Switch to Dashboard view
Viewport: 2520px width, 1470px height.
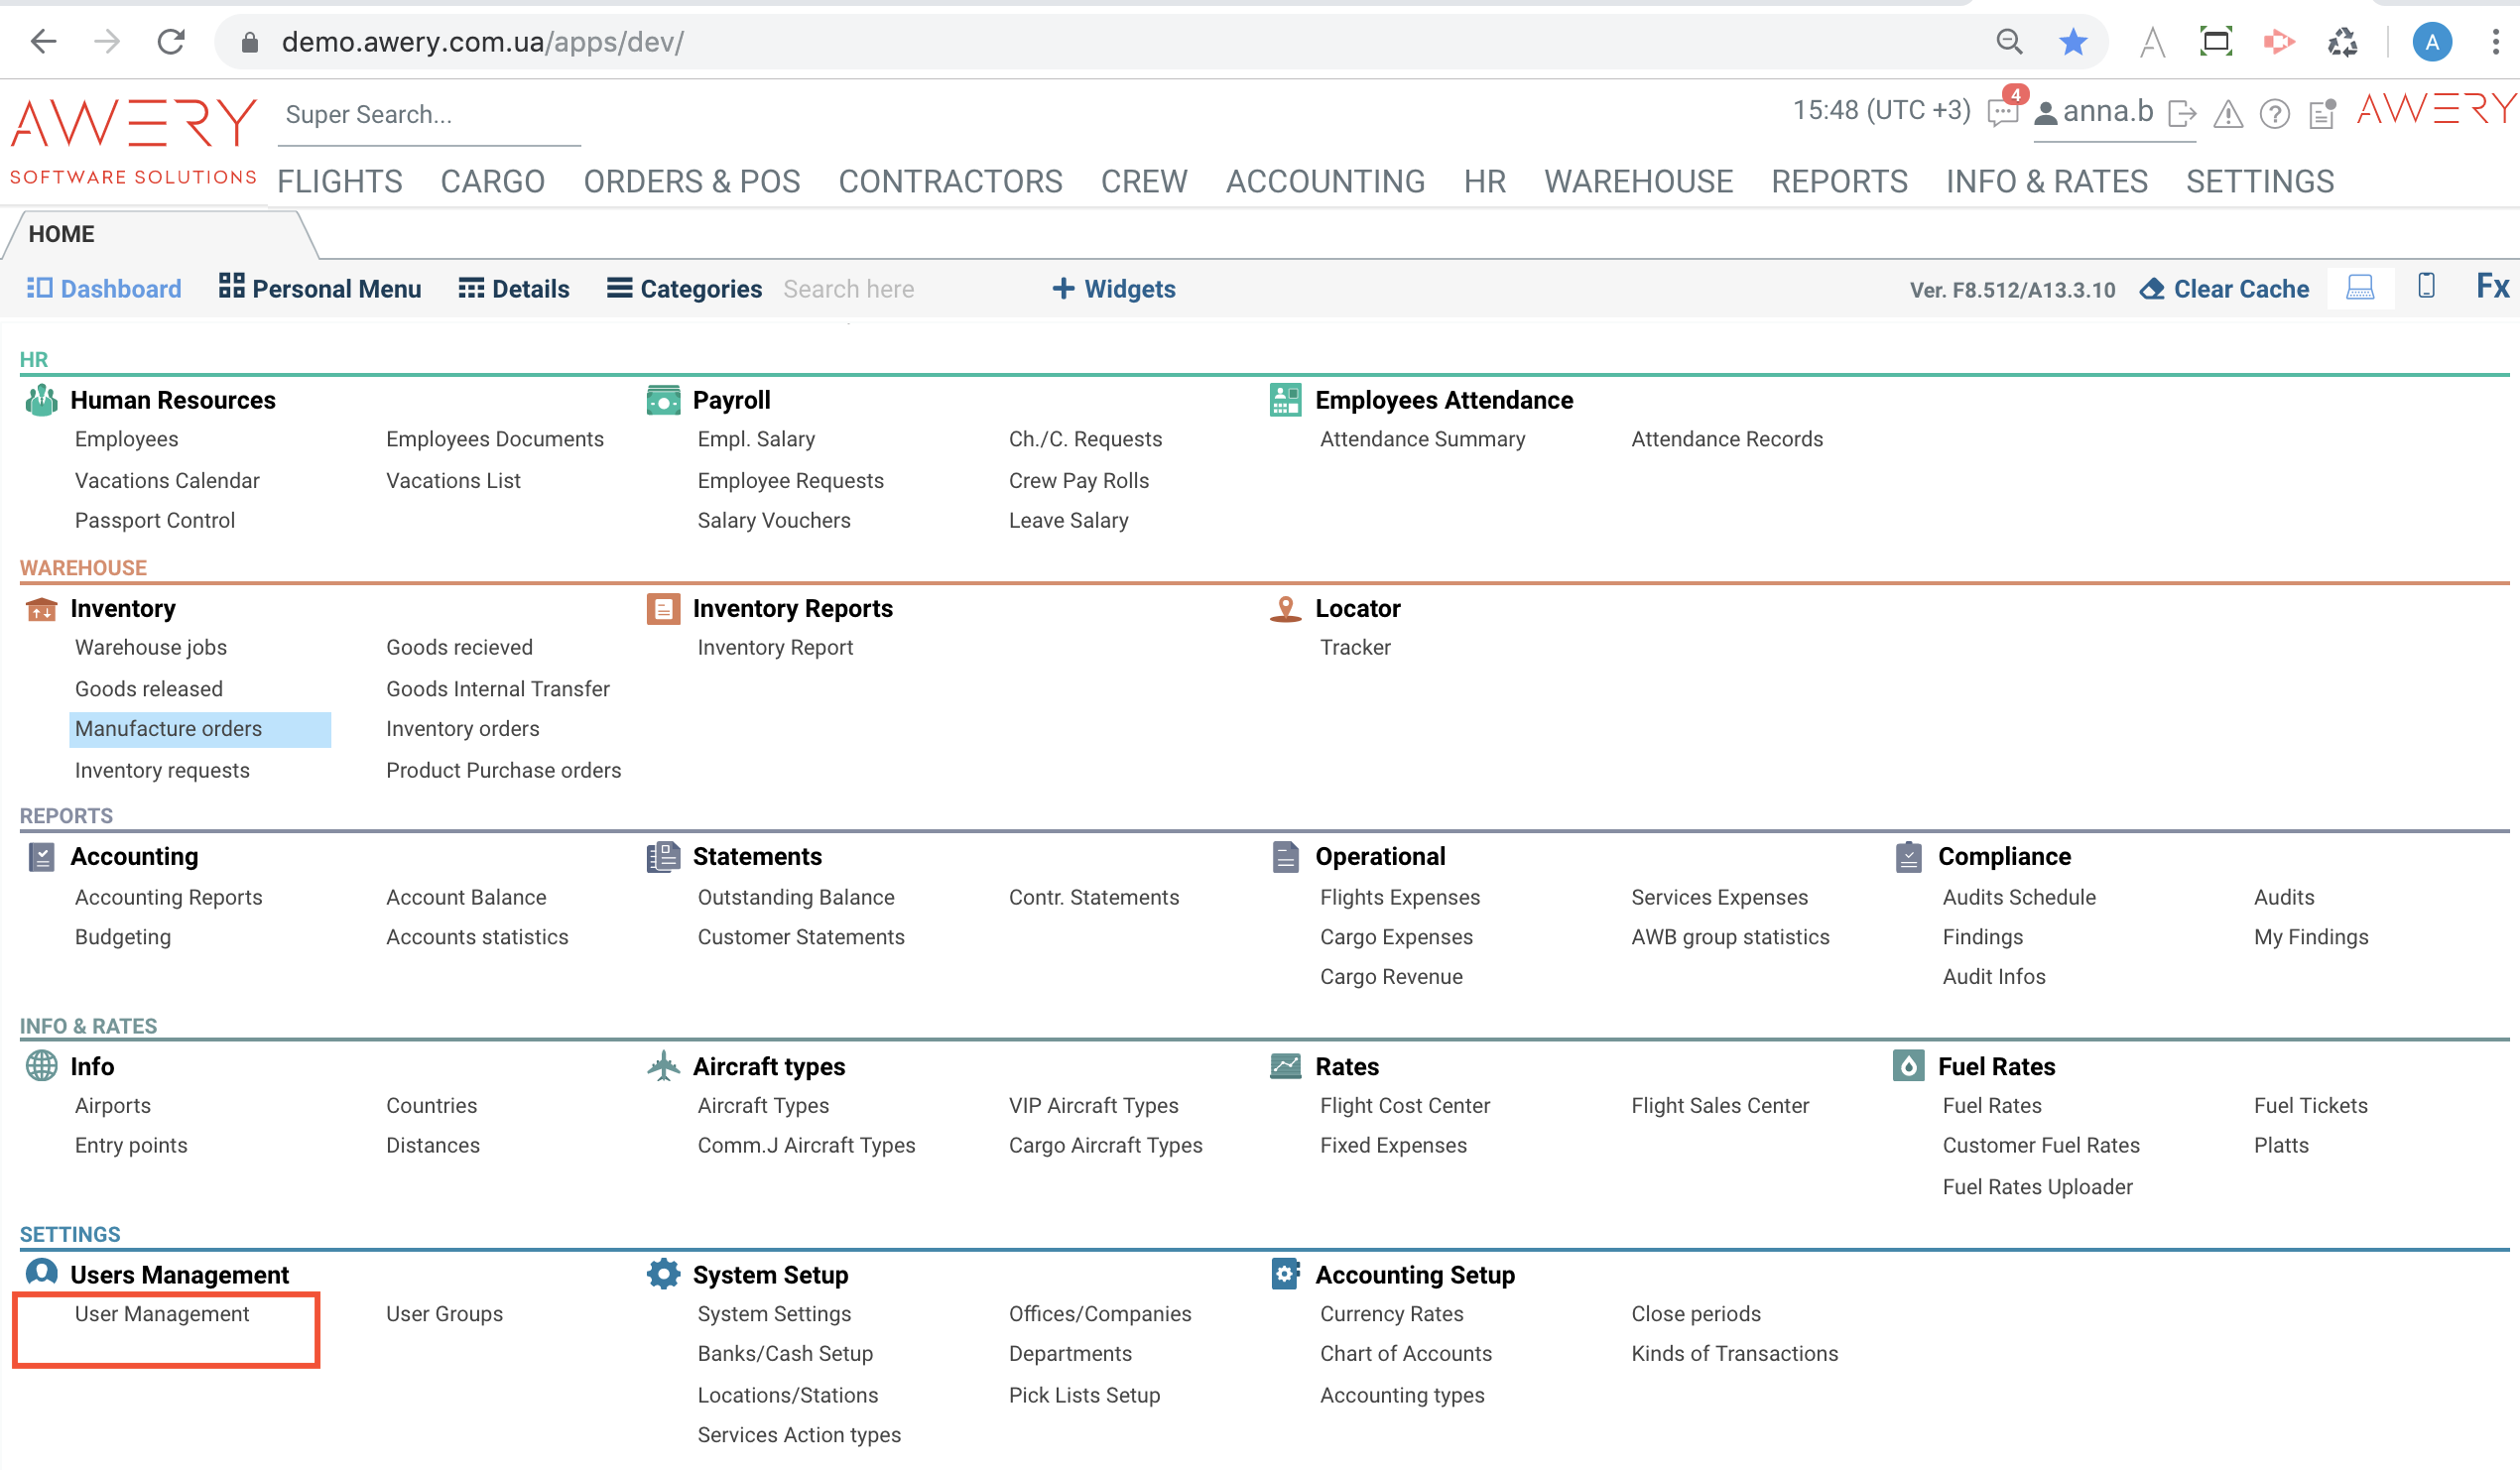[104, 289]
